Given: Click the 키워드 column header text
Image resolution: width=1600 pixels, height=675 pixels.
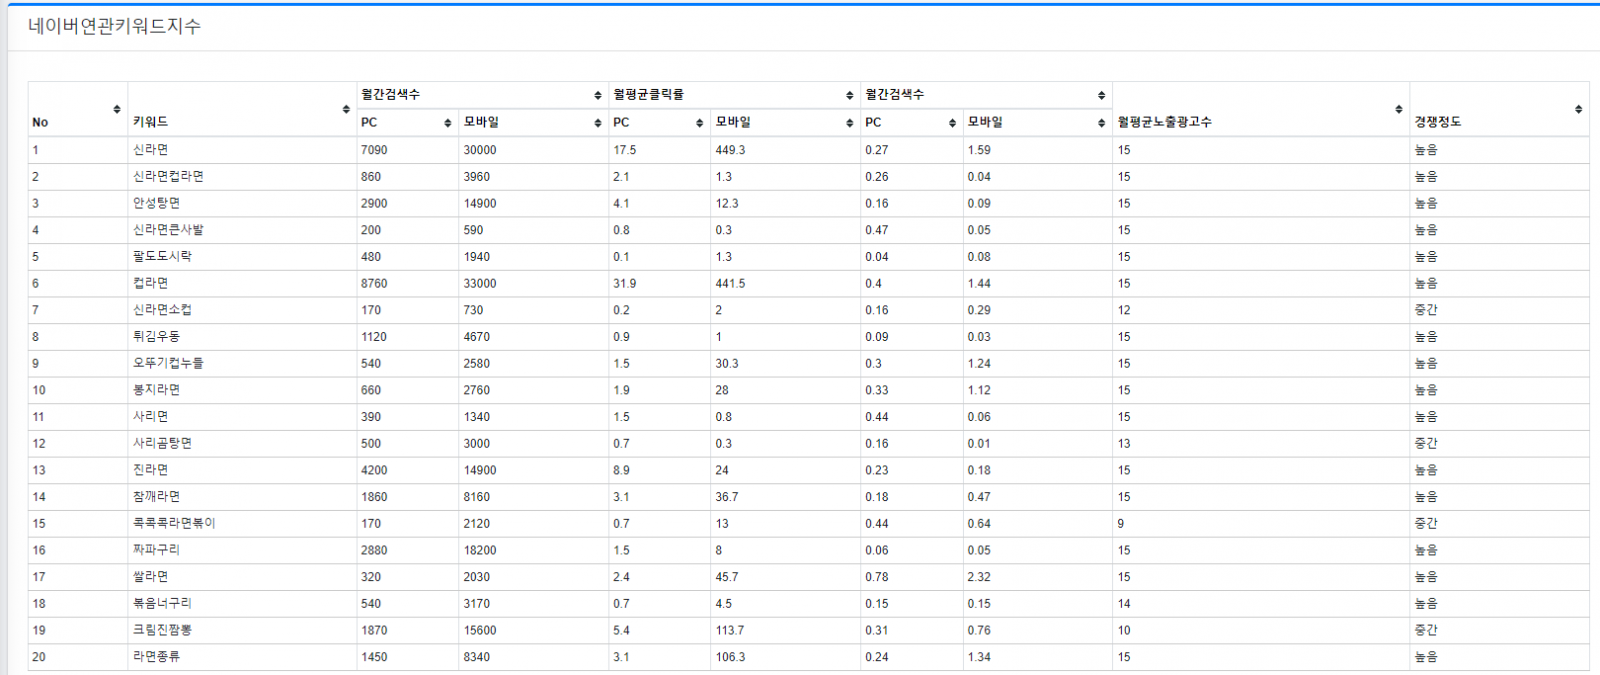Looking at the screenshot, I should coord(151,122).
